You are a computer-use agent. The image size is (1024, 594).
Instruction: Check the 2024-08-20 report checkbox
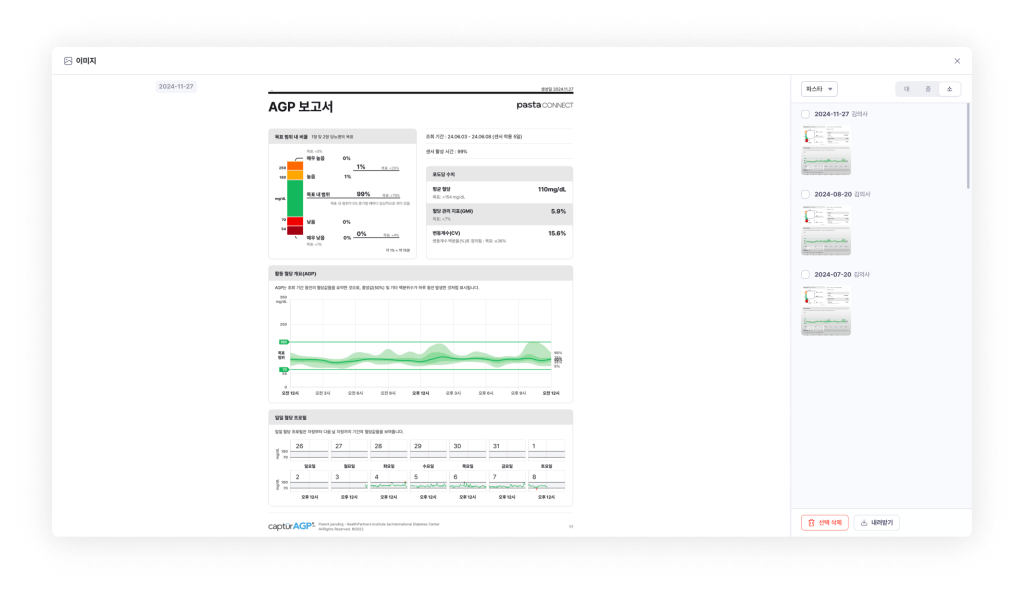(x=806, y=194)
